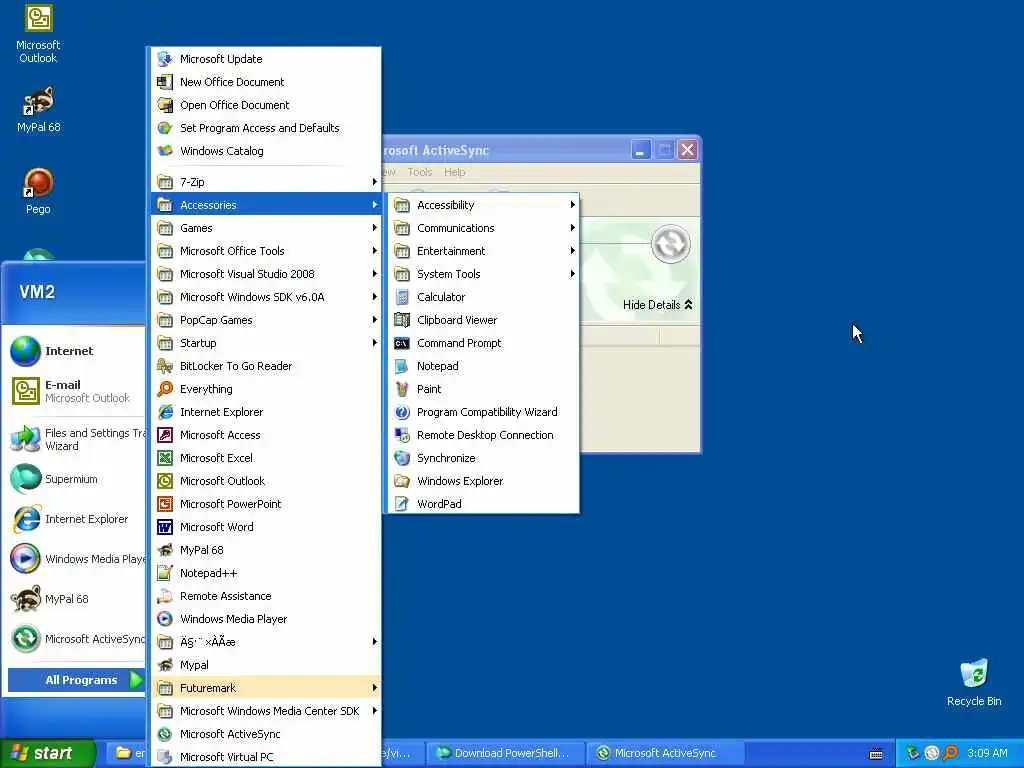Expand Microsoft Windows SDK v6.0A folder
The width and height of the screenshot is (1024, 768).
[x=266, y=297]
